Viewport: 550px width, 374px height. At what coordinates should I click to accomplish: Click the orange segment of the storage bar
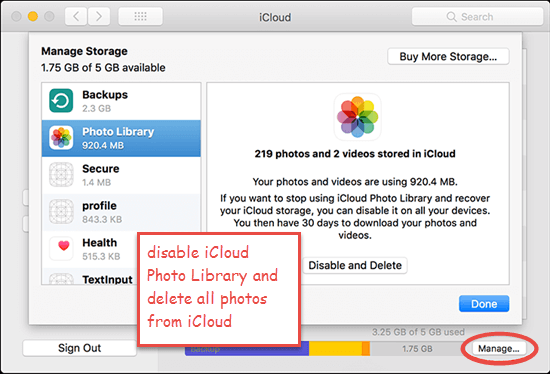tap(365, 348)
